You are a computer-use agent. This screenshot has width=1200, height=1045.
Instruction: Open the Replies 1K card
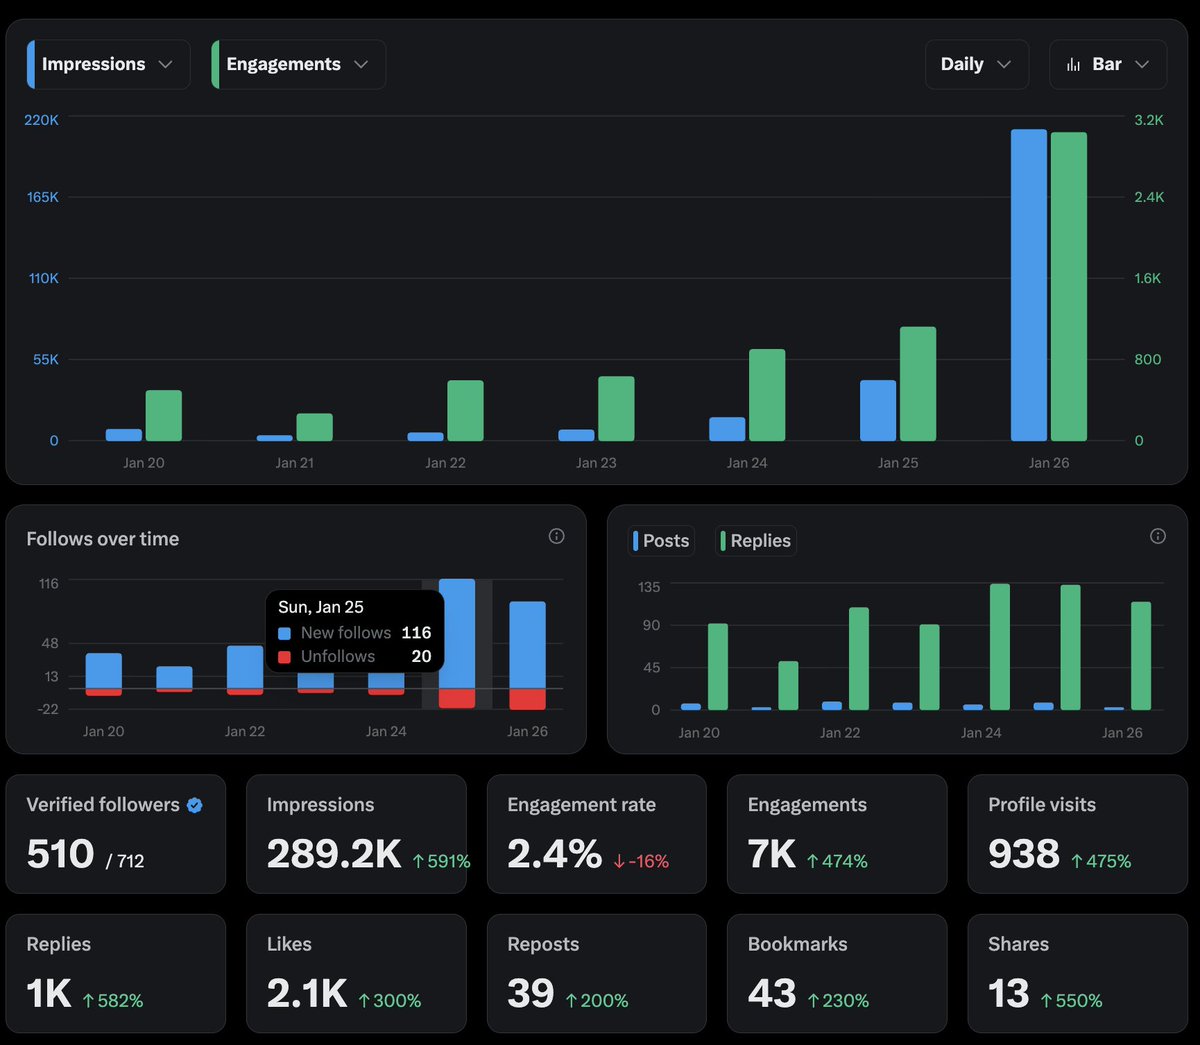(x=116, y=973)
